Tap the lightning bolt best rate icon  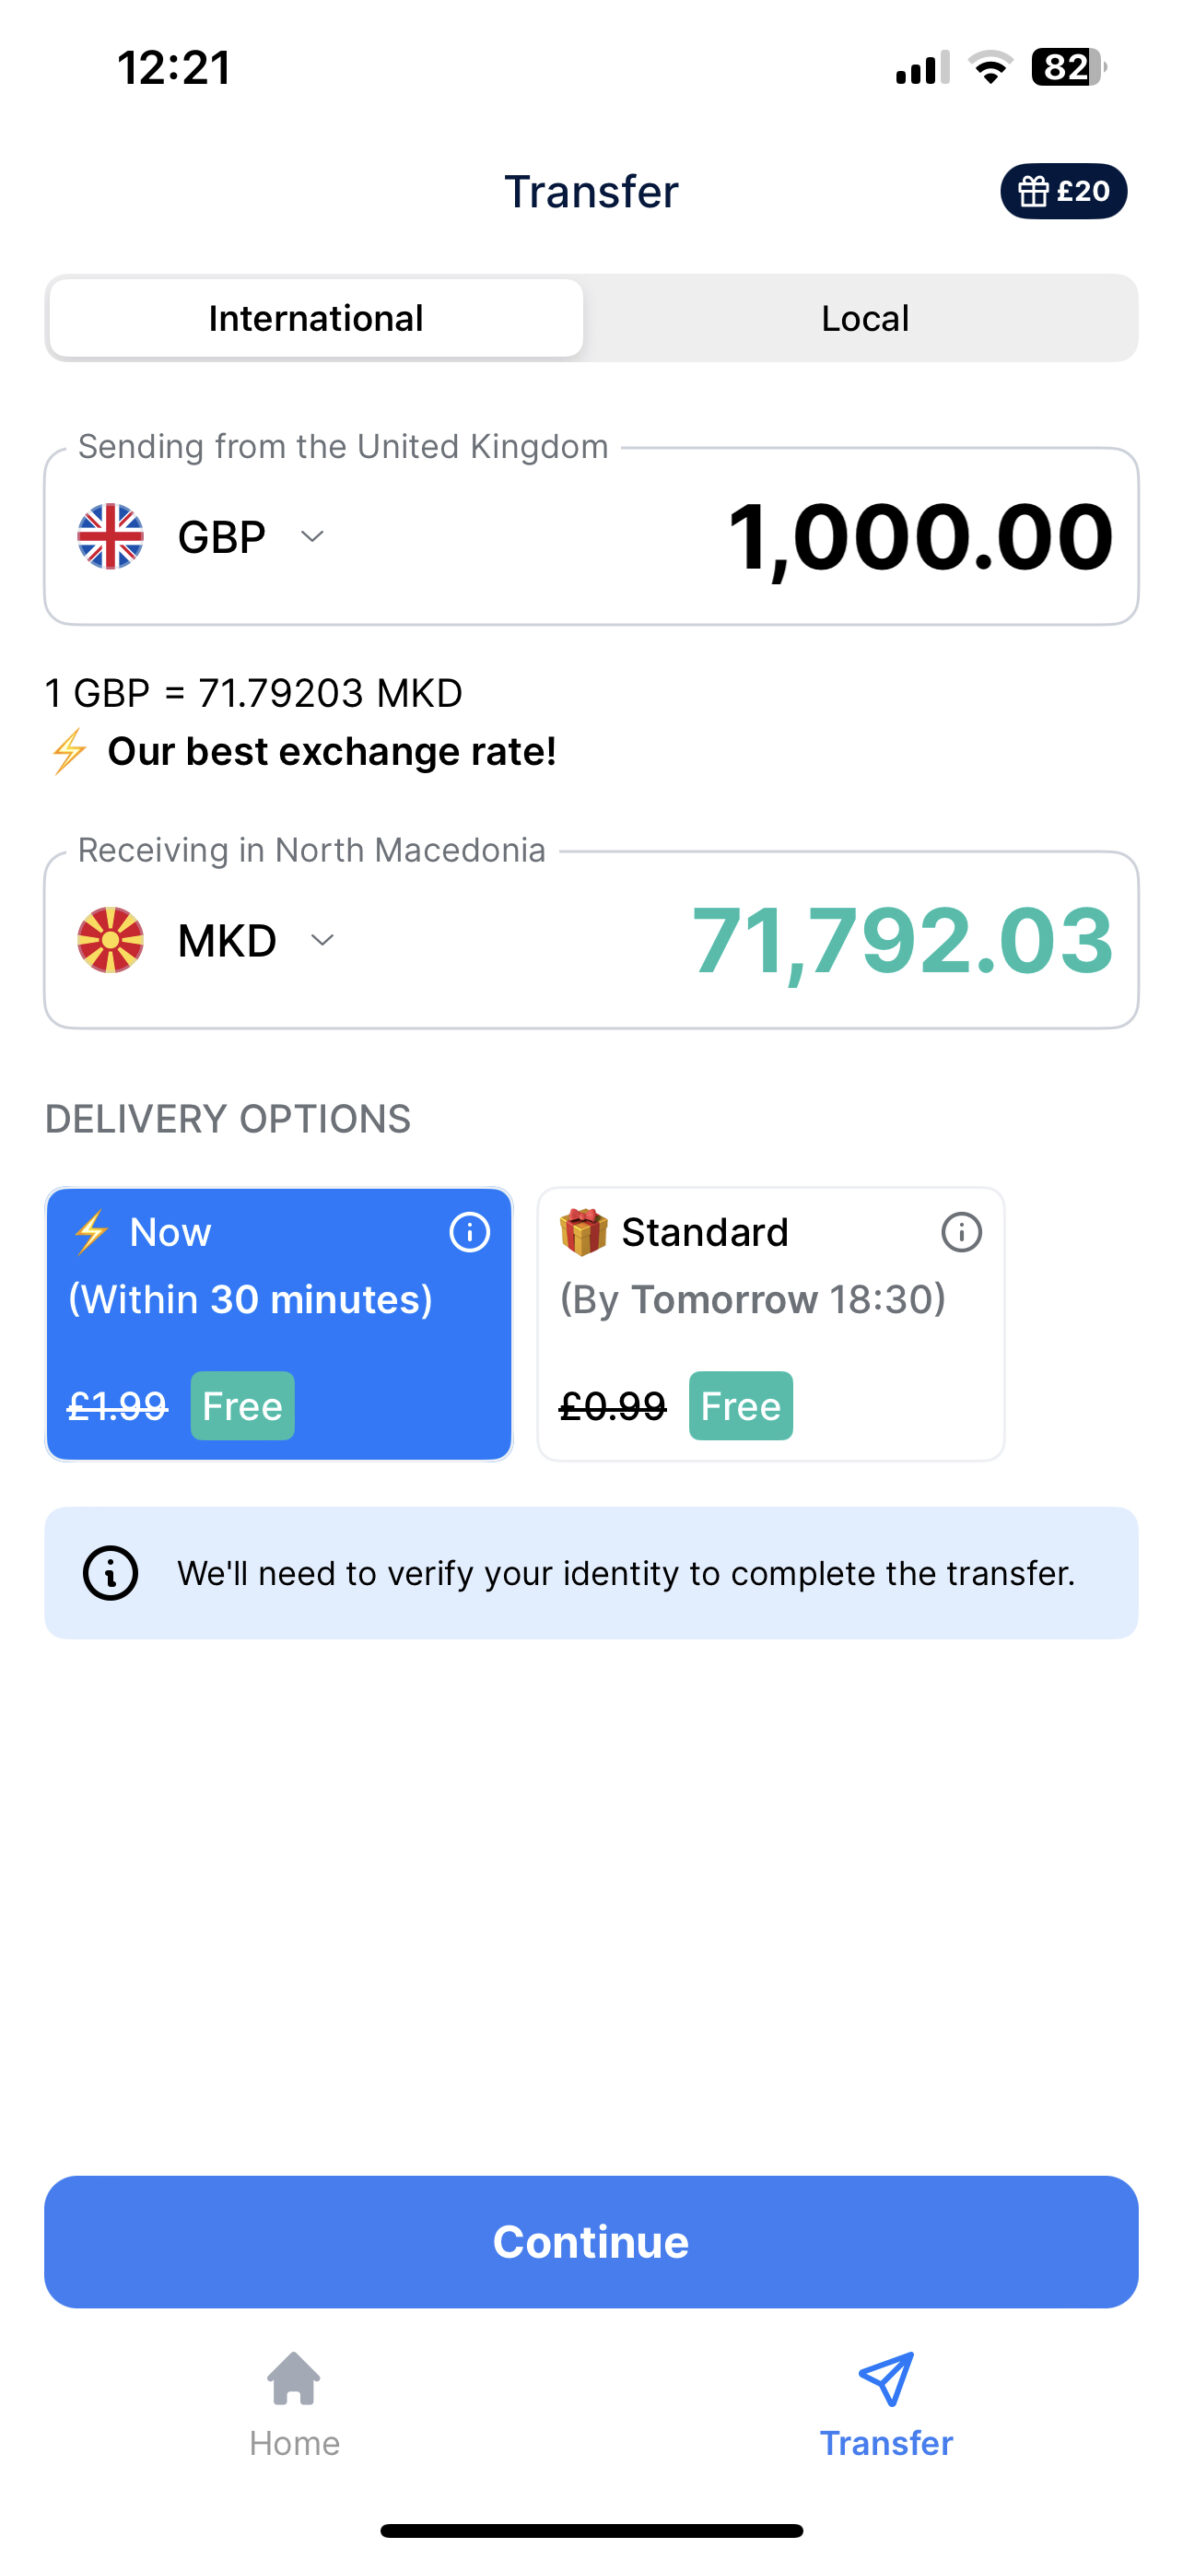pyautogui.click(x=70, y=751)
